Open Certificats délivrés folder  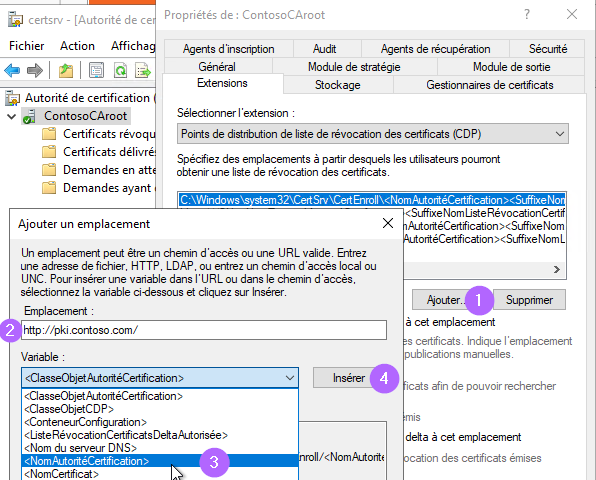pyautogui.click(x=109, y=152)
